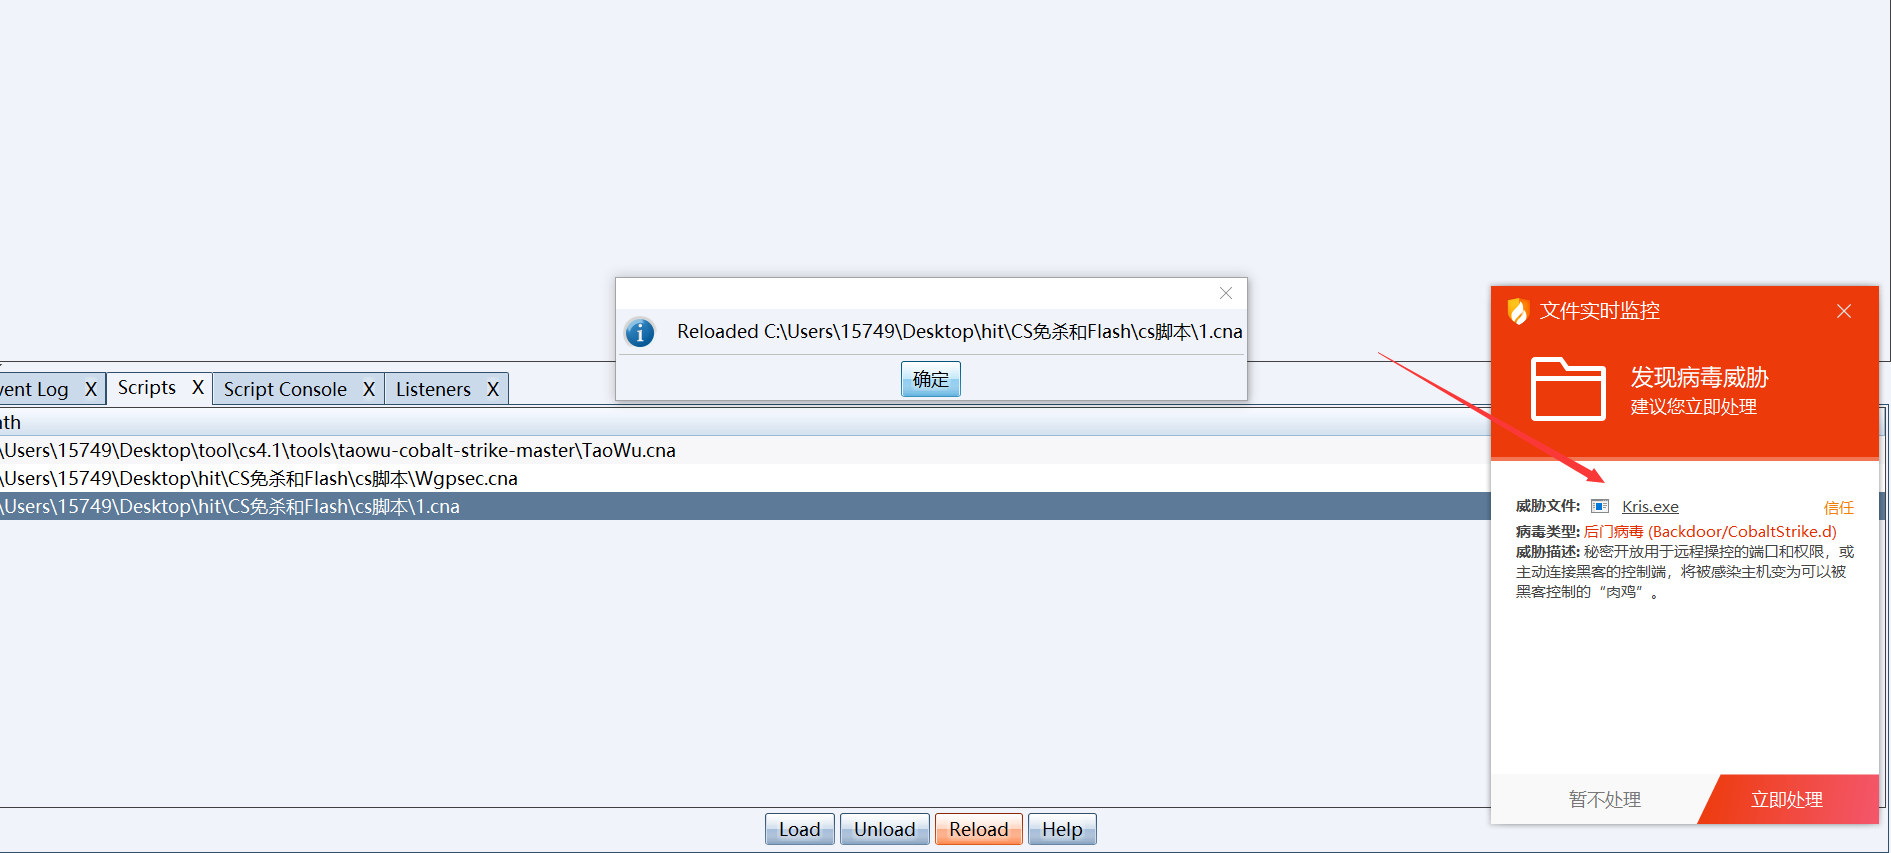Open the Listeners tab
The width and height of the screenshot is (1891, 853).
(433, 390)
